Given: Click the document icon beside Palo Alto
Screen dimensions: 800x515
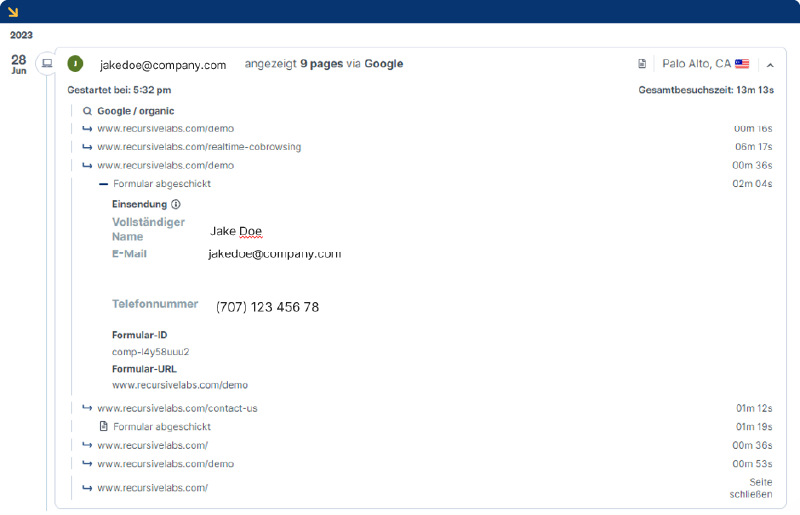Looking at the screenshot, I should tap(642, 64).
